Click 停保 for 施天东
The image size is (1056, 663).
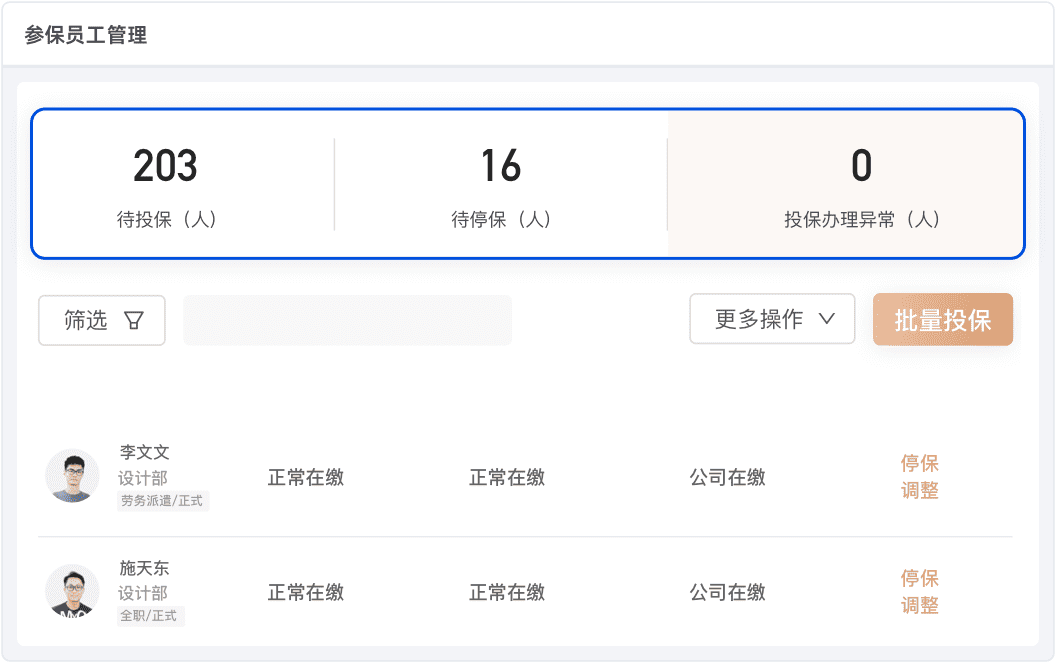click(x=920, y=579)
